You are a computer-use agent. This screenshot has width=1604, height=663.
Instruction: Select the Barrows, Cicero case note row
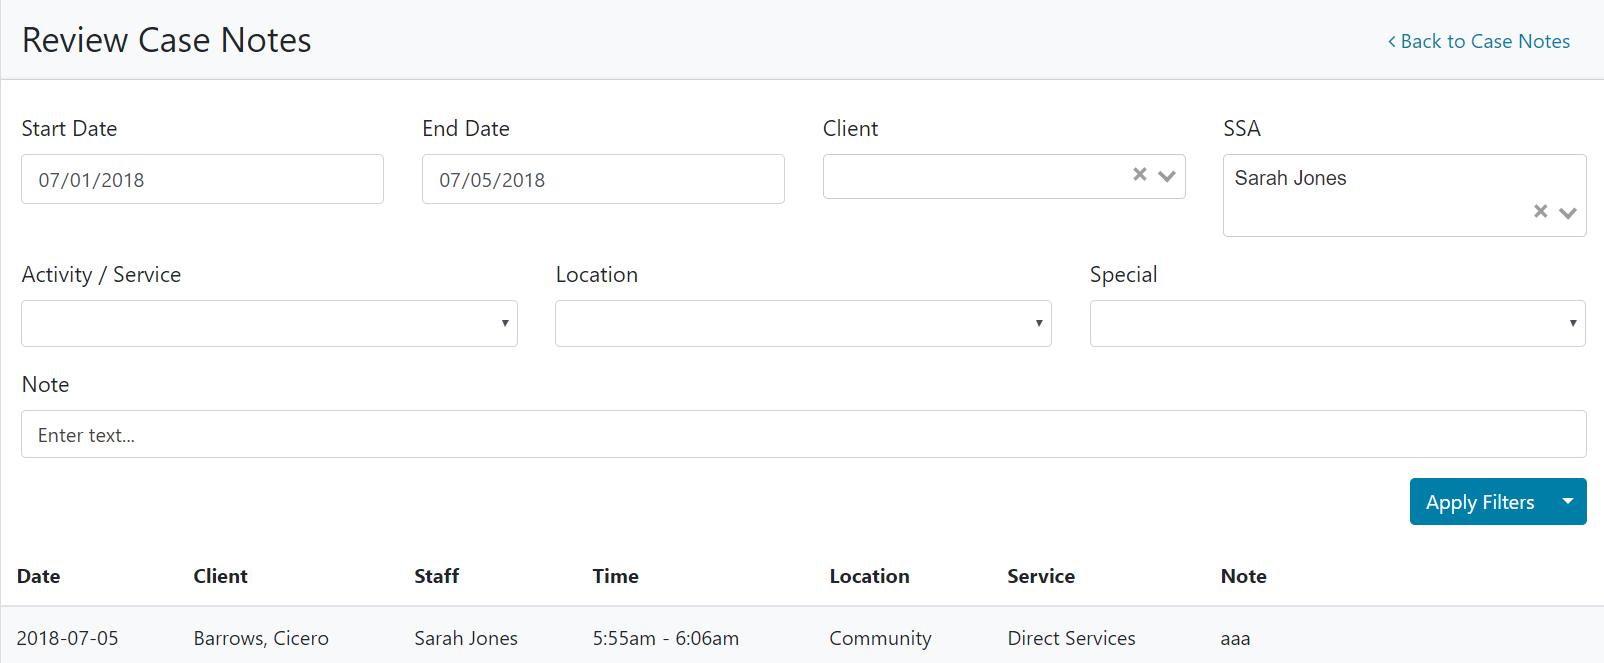[261, 638]
